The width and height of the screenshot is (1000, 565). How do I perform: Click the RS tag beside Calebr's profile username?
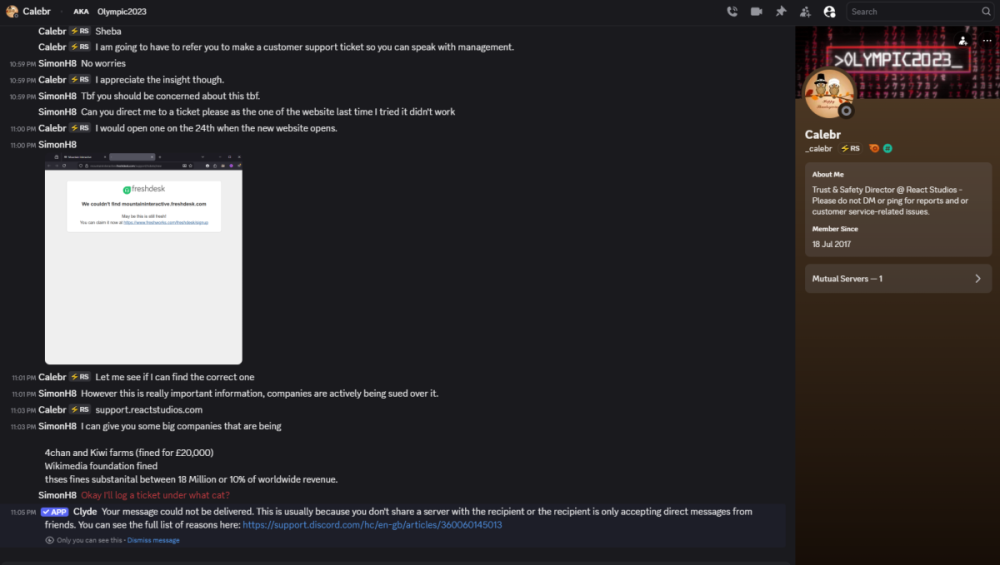pos(851,148)
